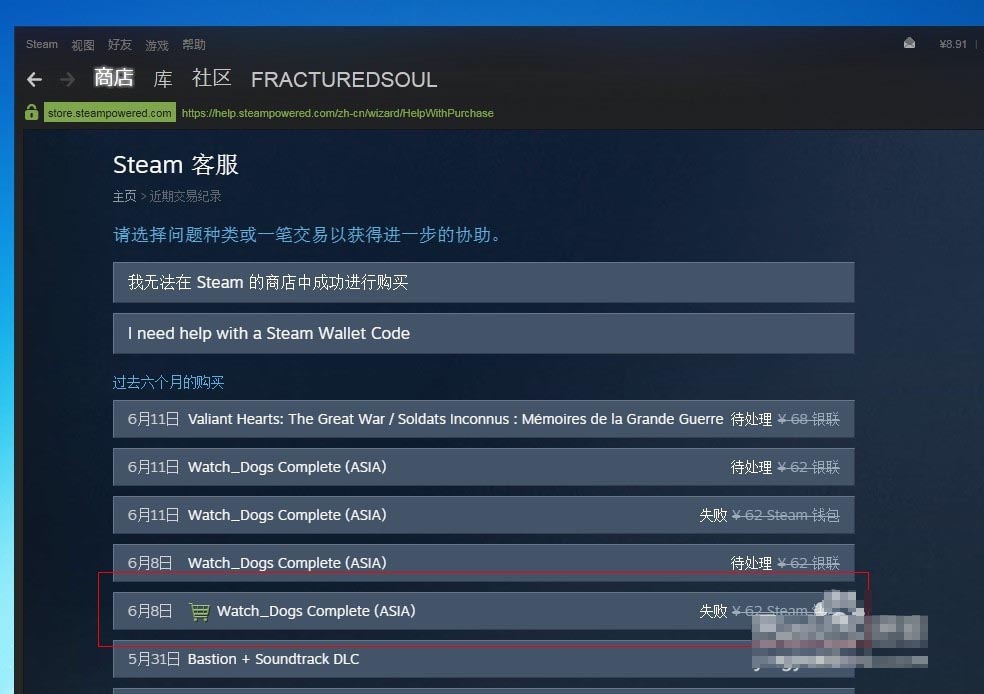Click the help.steampowered.com URL text
The width and height of the screenshot is (984, 694).
tap(338, 113)
